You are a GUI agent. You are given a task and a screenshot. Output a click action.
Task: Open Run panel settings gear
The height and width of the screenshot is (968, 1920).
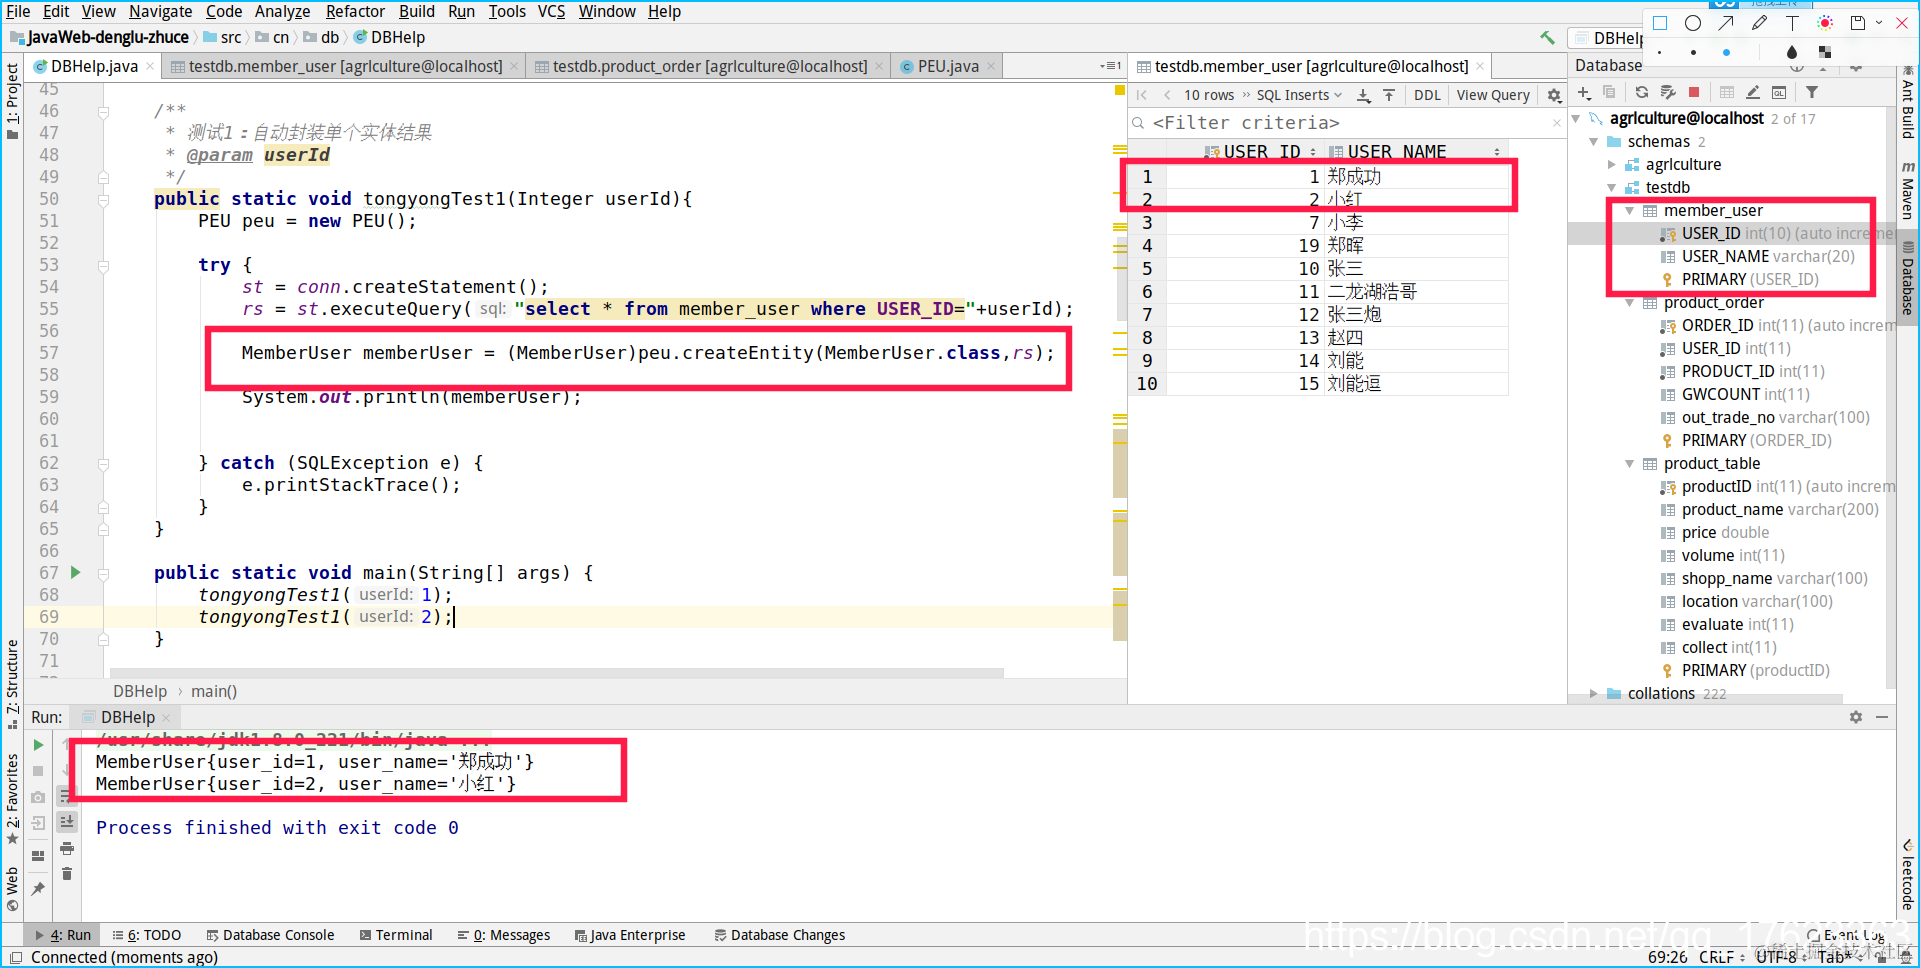pos(1856,717)
